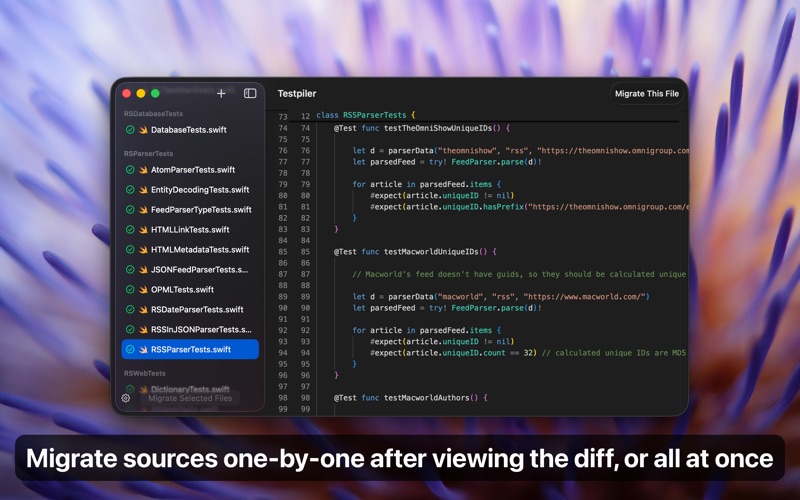Toggle checkmark next to EntityDecodingTests.swift

point(130,189)
